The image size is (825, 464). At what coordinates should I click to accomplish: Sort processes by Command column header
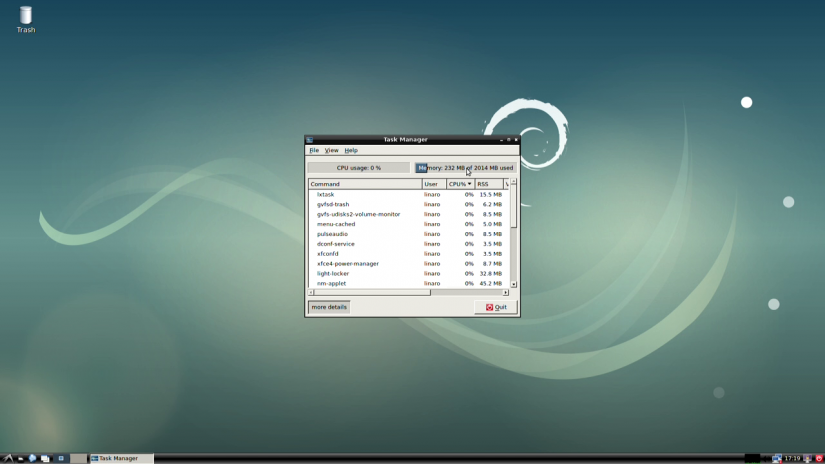(365, 184)
